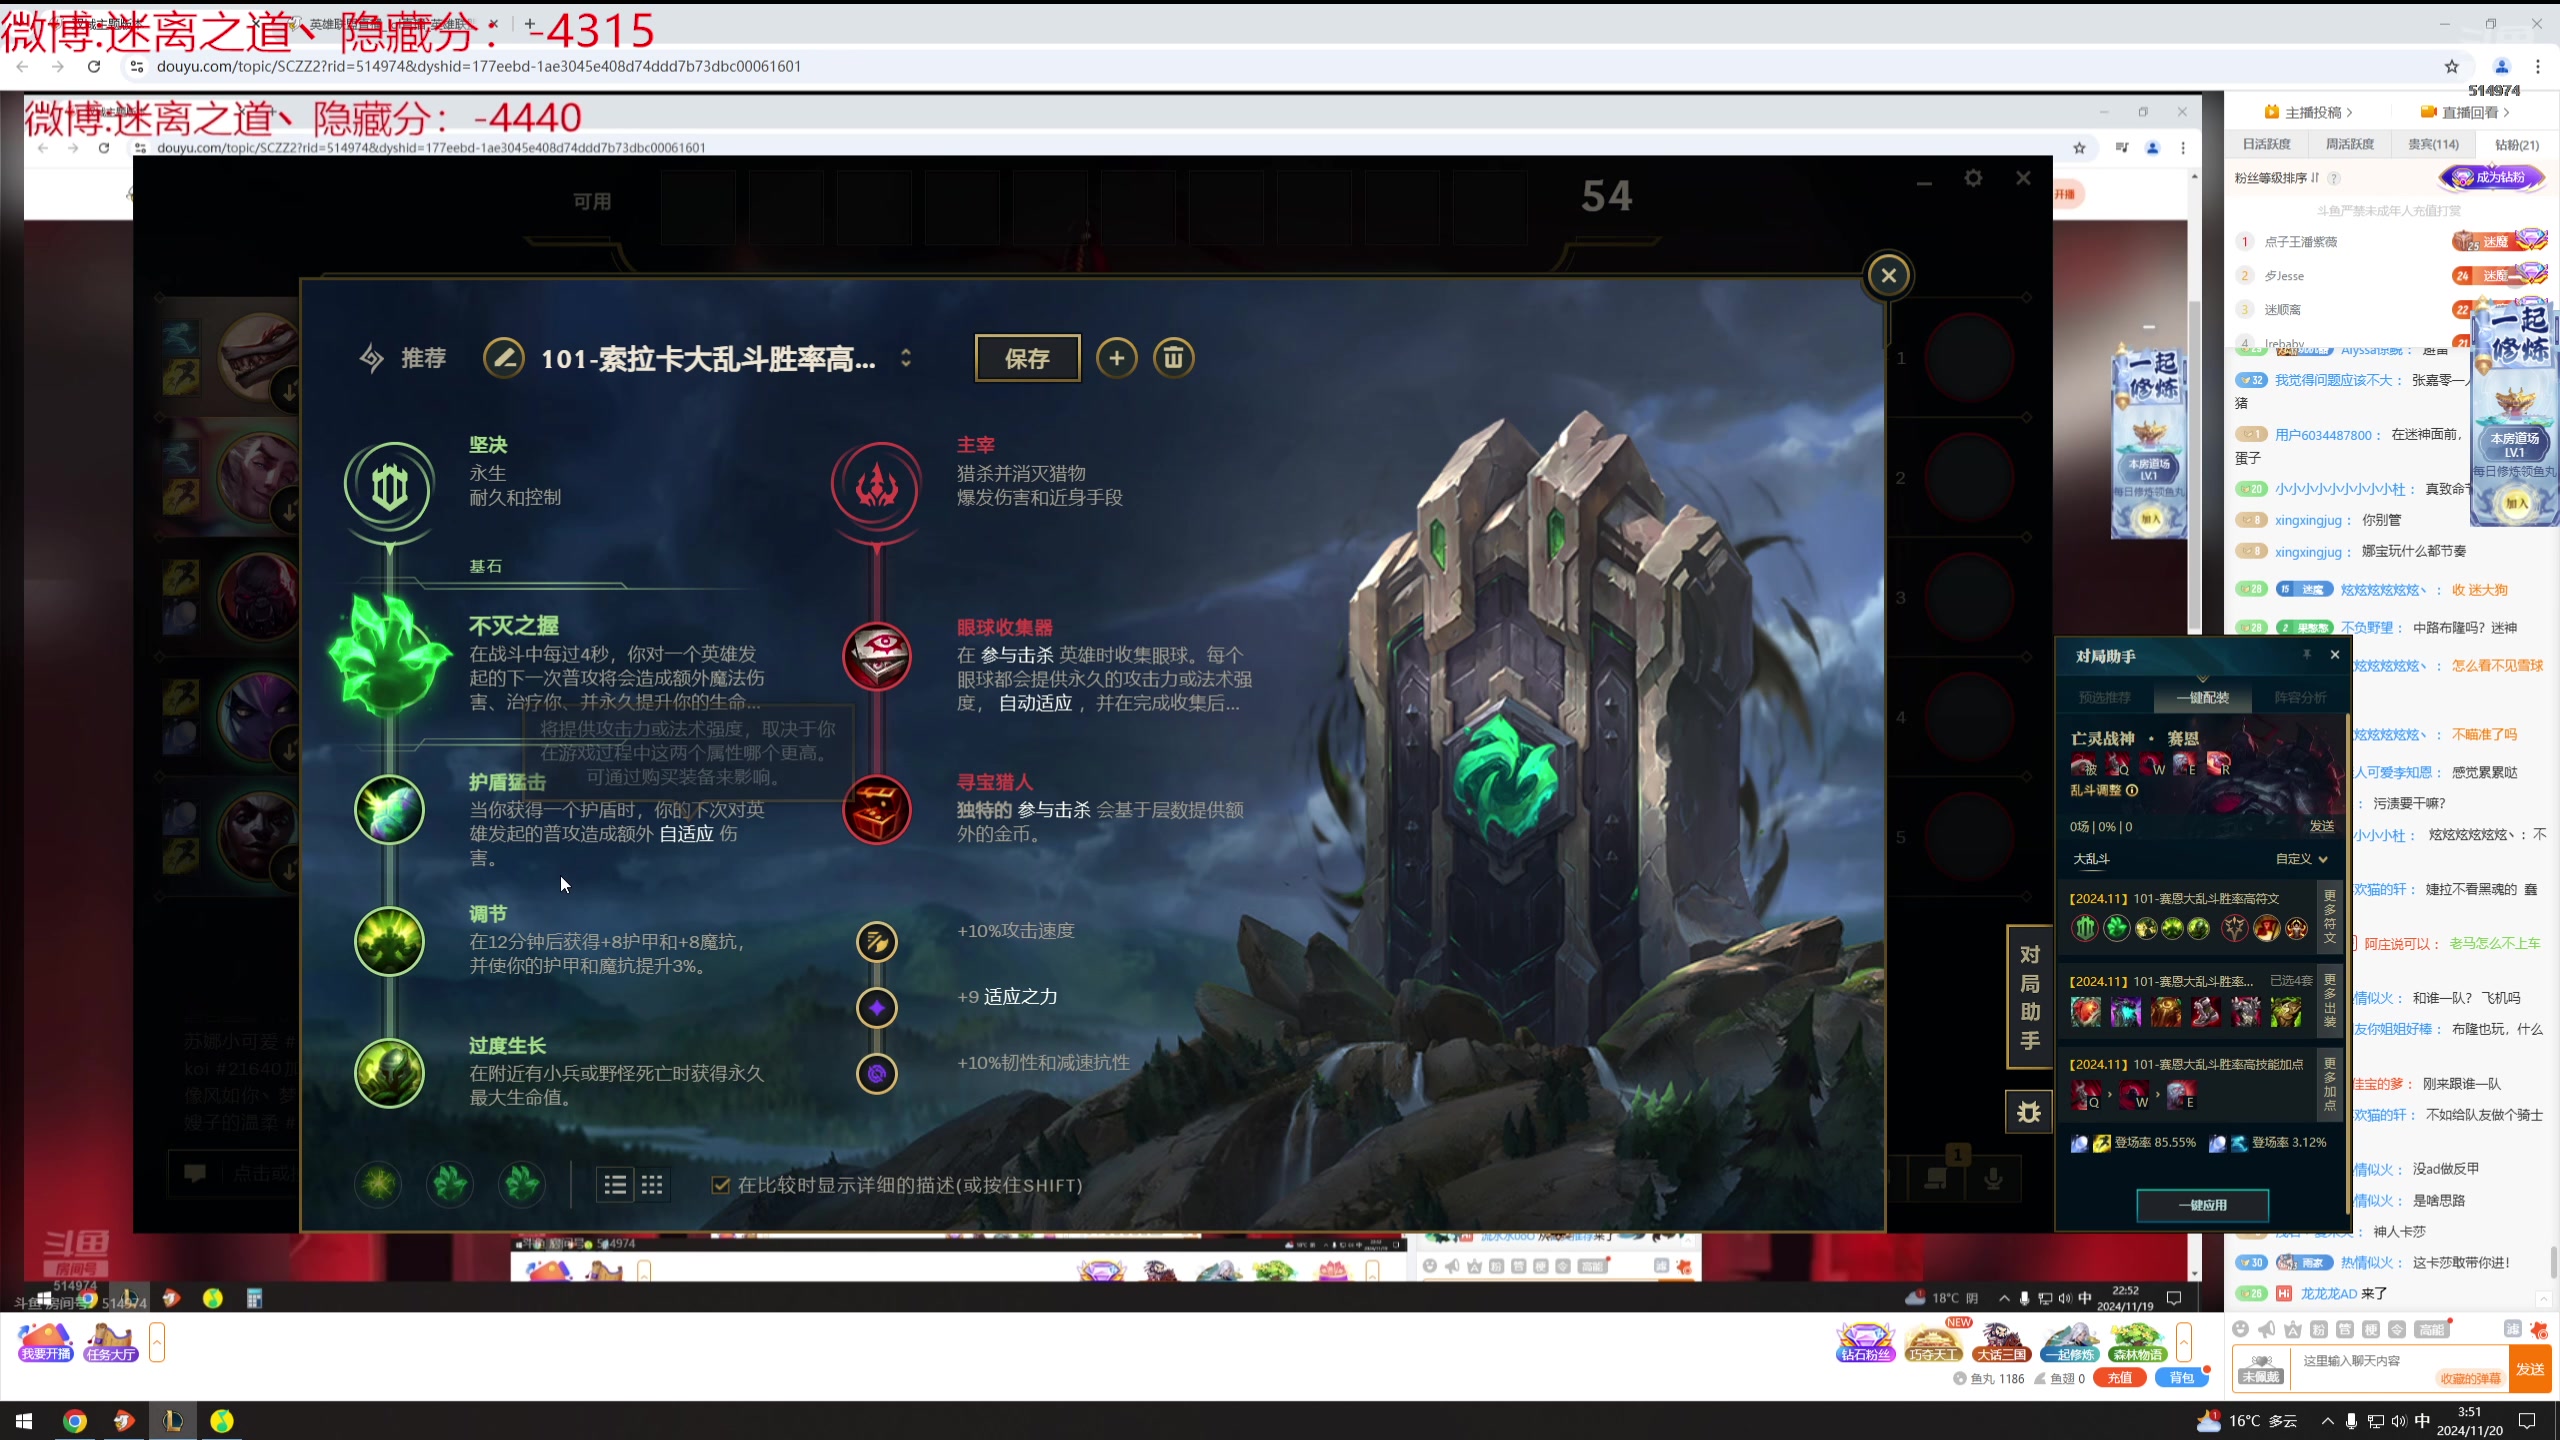Switch runes to list view
This screenshot has width=2560, height=1440.
point(615,1185)
